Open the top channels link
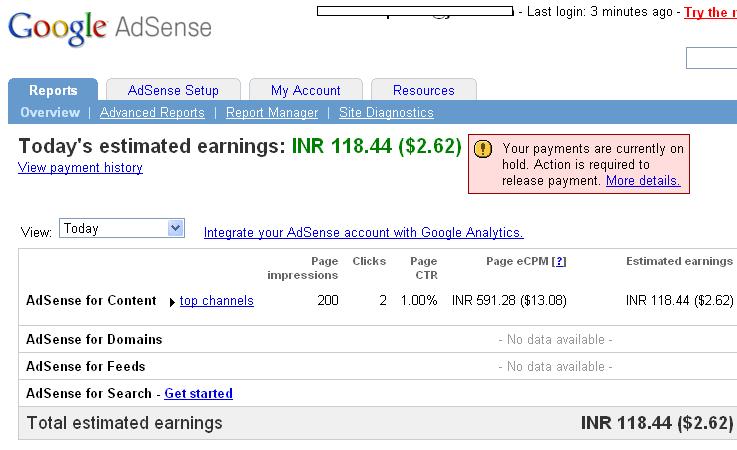Viewport: 737px width, 450px height. [x=216, y=300]
